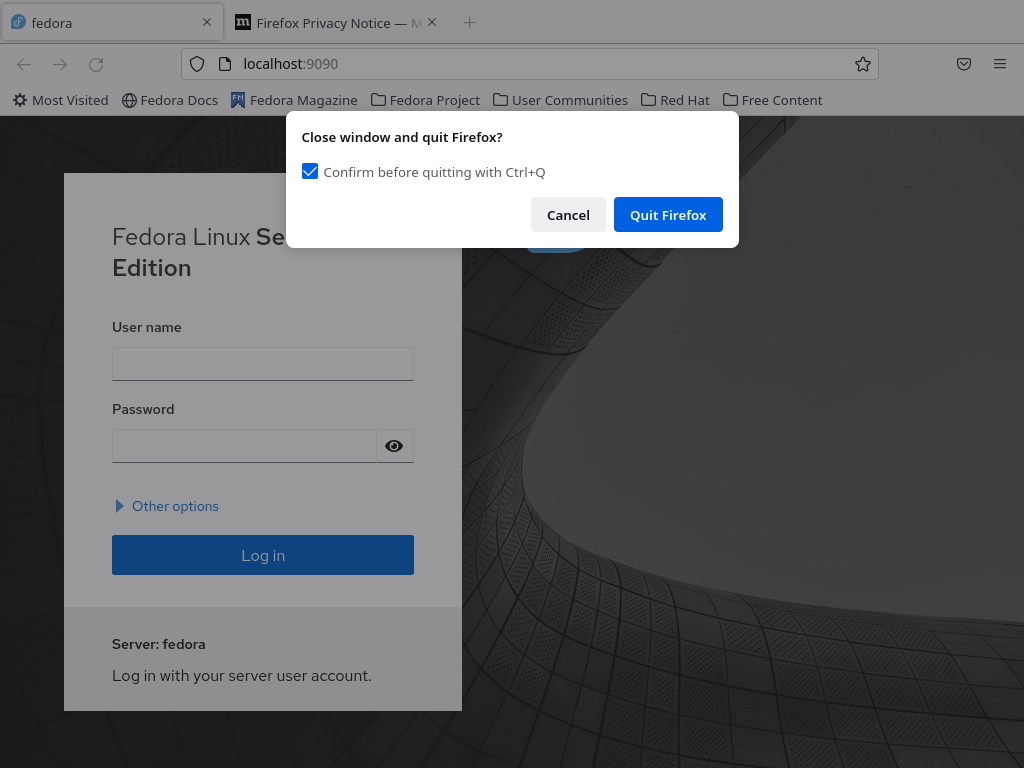Cancel the quit dialog
1024x768 pixels.
568,215
